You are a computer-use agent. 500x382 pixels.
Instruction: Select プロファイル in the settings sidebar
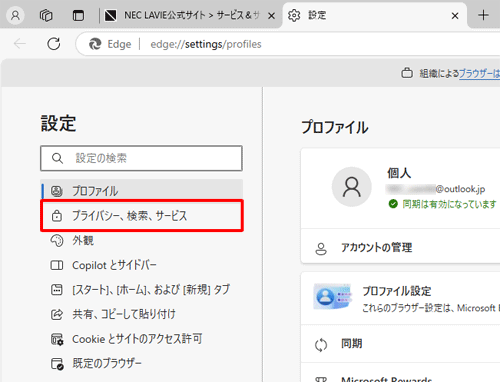click(141, 191)
